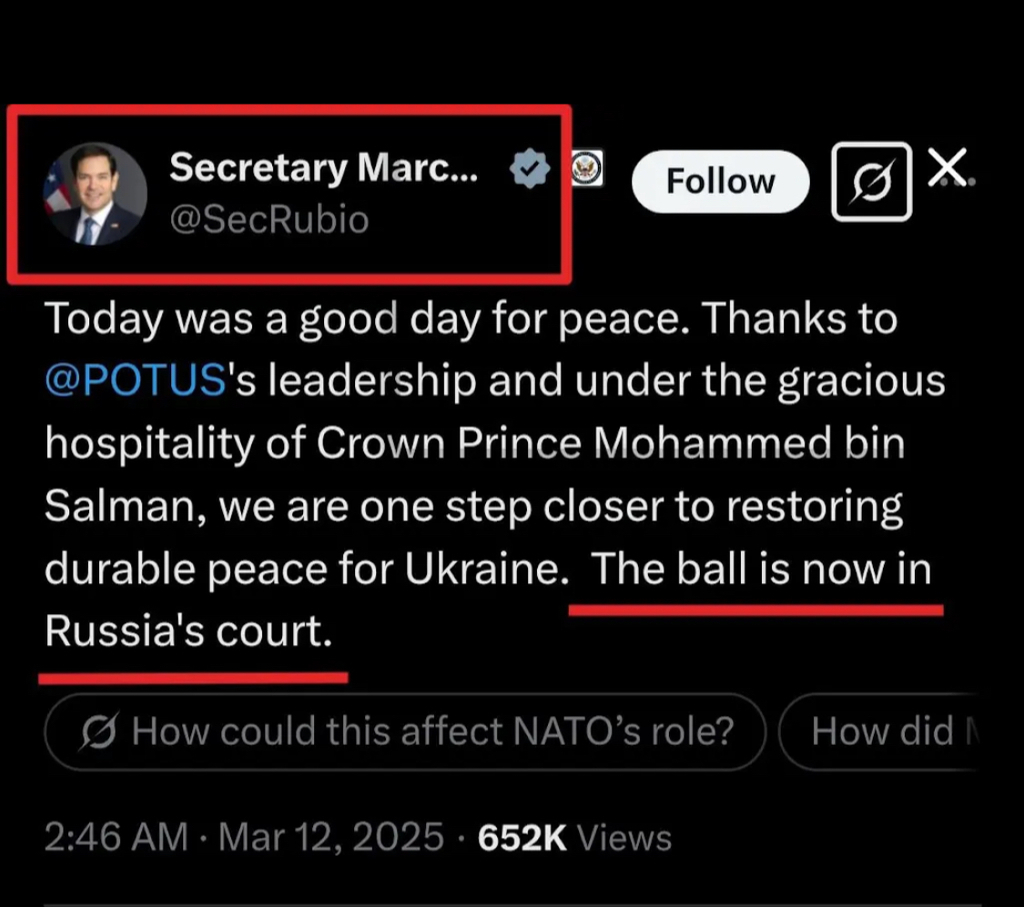This screenshot has width=1024, height=907.
Task: View the 652K Views count
Action: click(574, 837)
